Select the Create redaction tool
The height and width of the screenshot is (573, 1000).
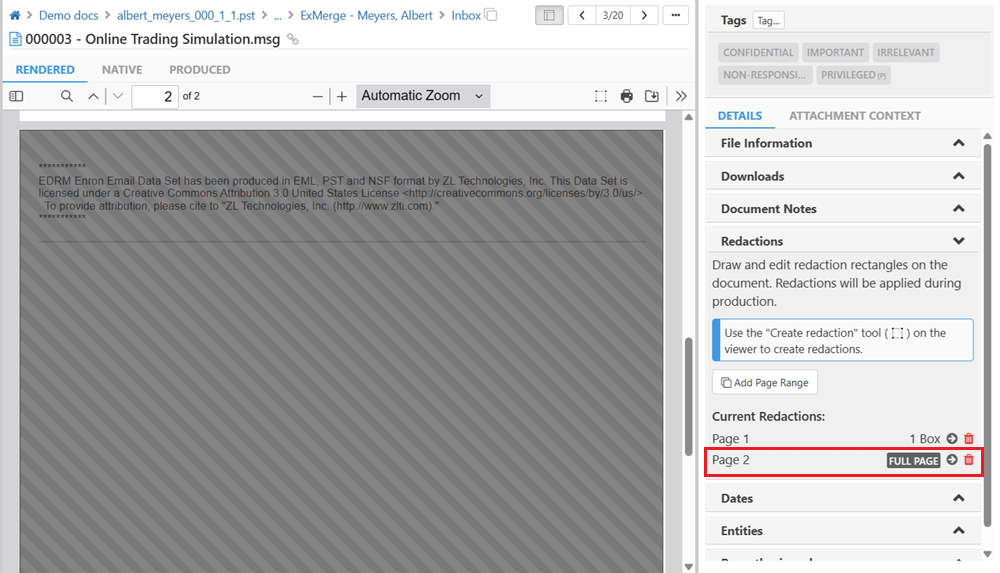(601, 96)
